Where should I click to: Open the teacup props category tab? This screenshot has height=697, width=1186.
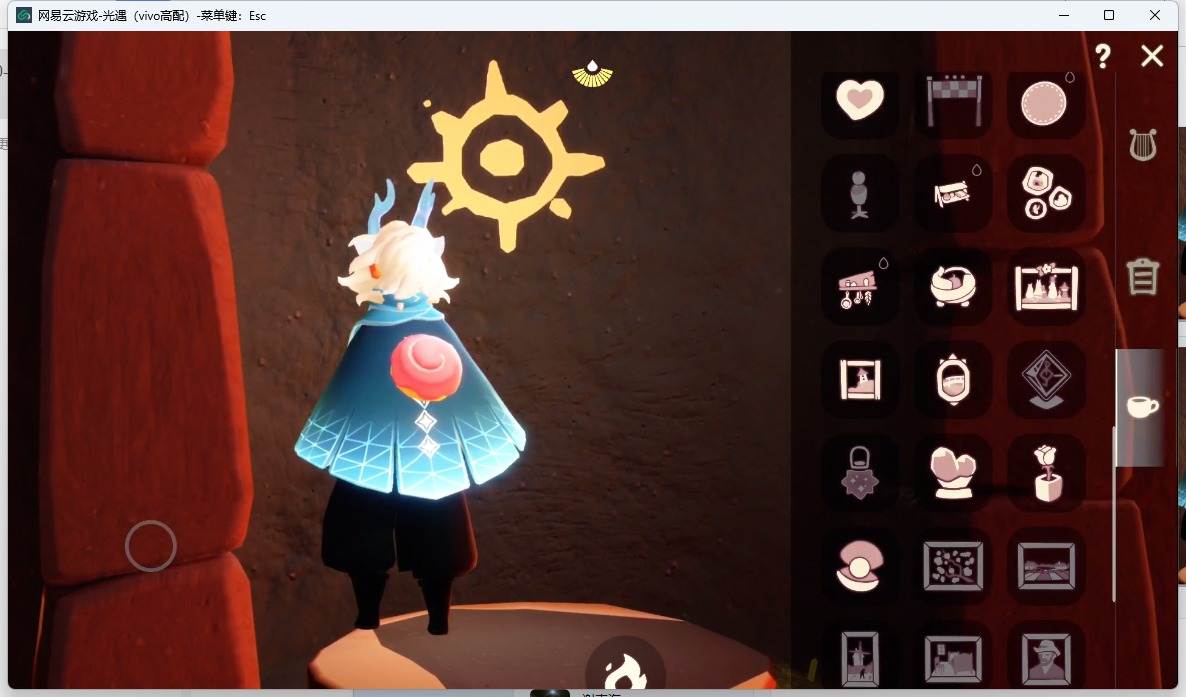pos(1142,406)
